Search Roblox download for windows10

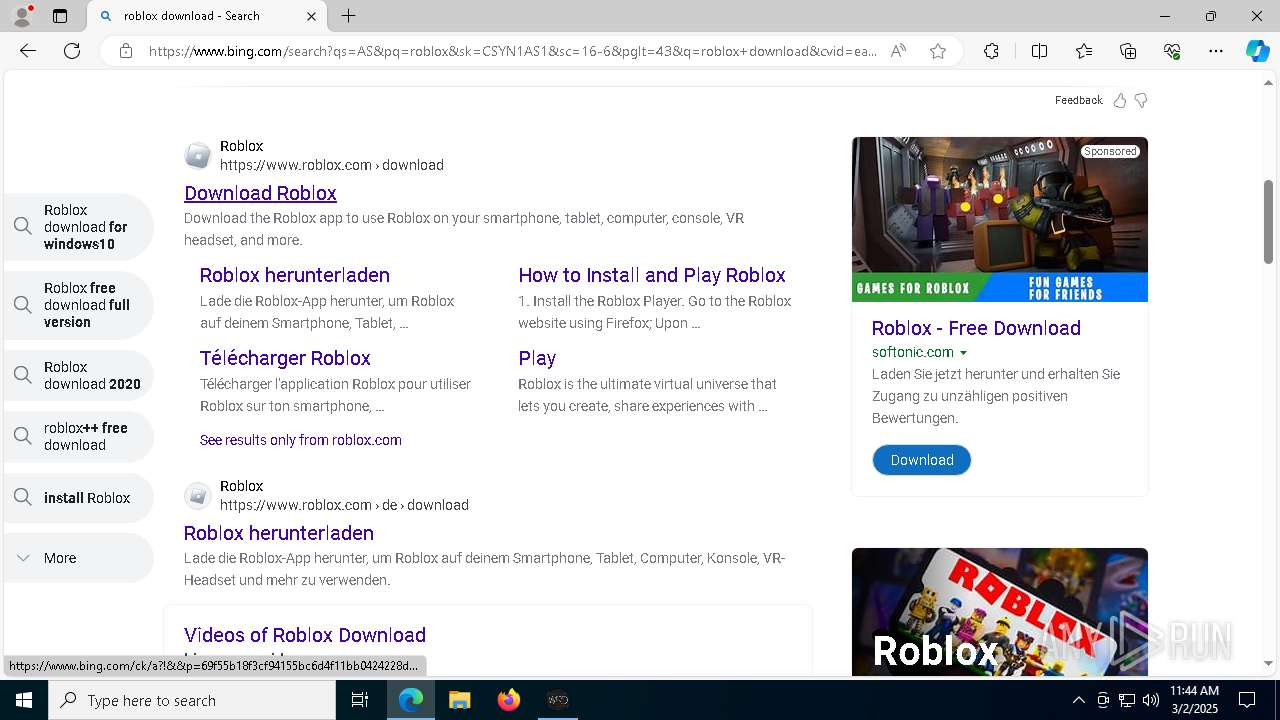(x=78, y=227)
